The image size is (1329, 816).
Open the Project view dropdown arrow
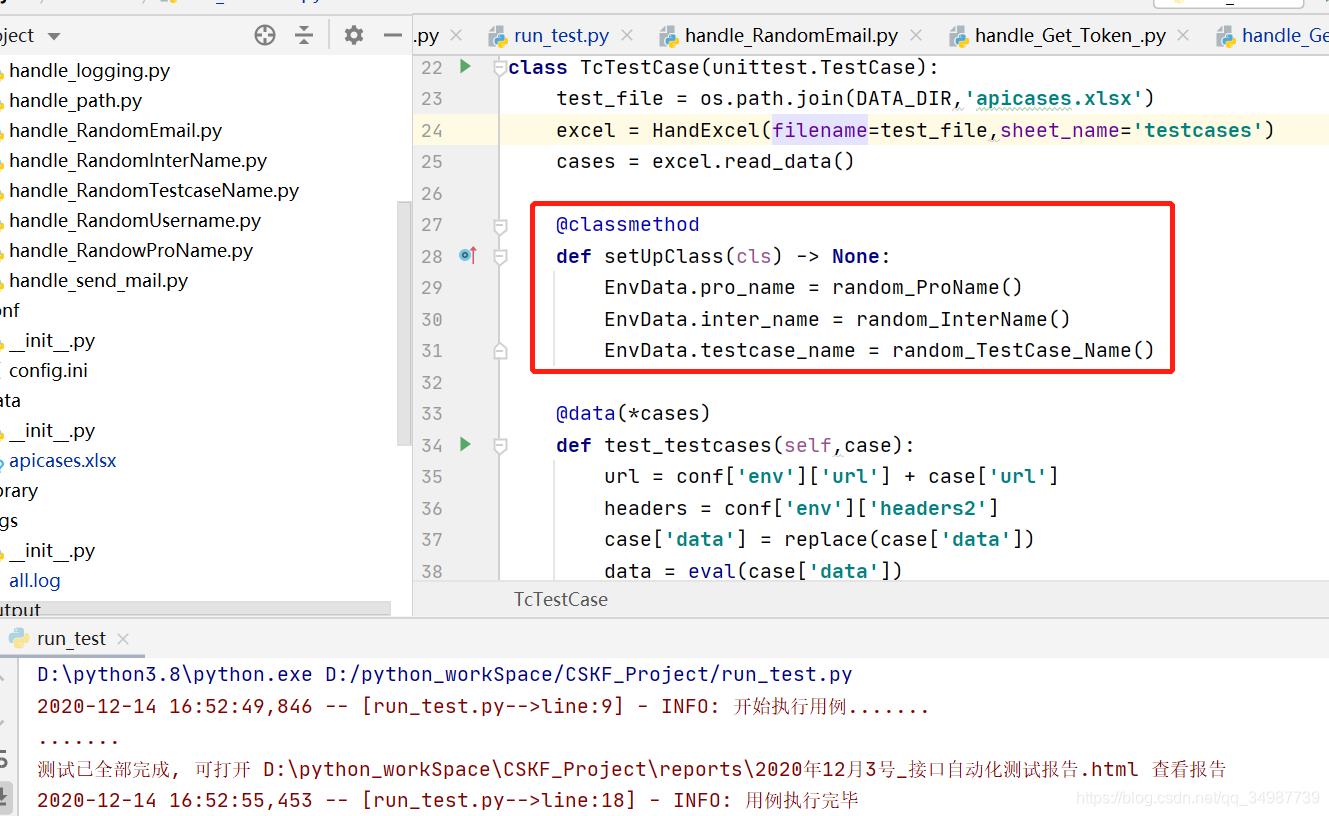click(x=54, y=36)
